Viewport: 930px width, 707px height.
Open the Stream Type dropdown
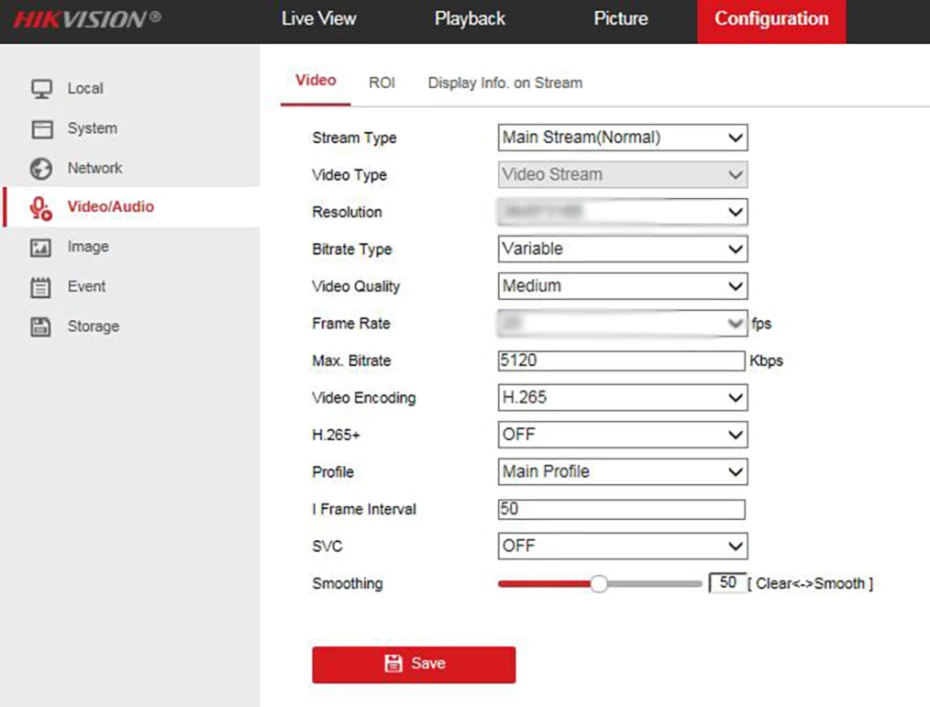click(623, 138)
